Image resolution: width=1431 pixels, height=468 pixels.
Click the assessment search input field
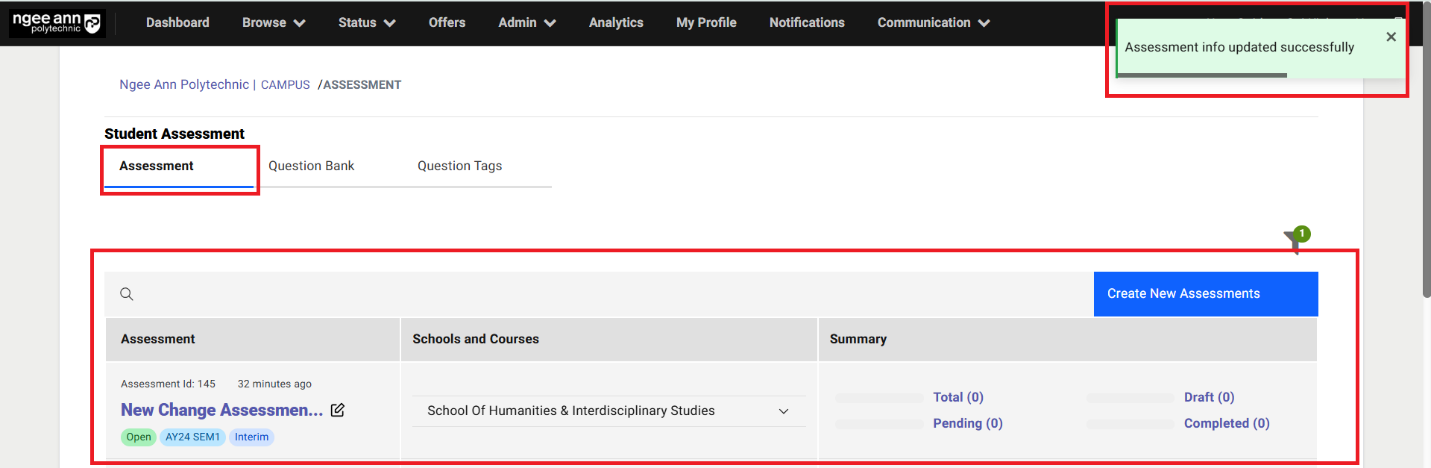[x=600, y=294]
